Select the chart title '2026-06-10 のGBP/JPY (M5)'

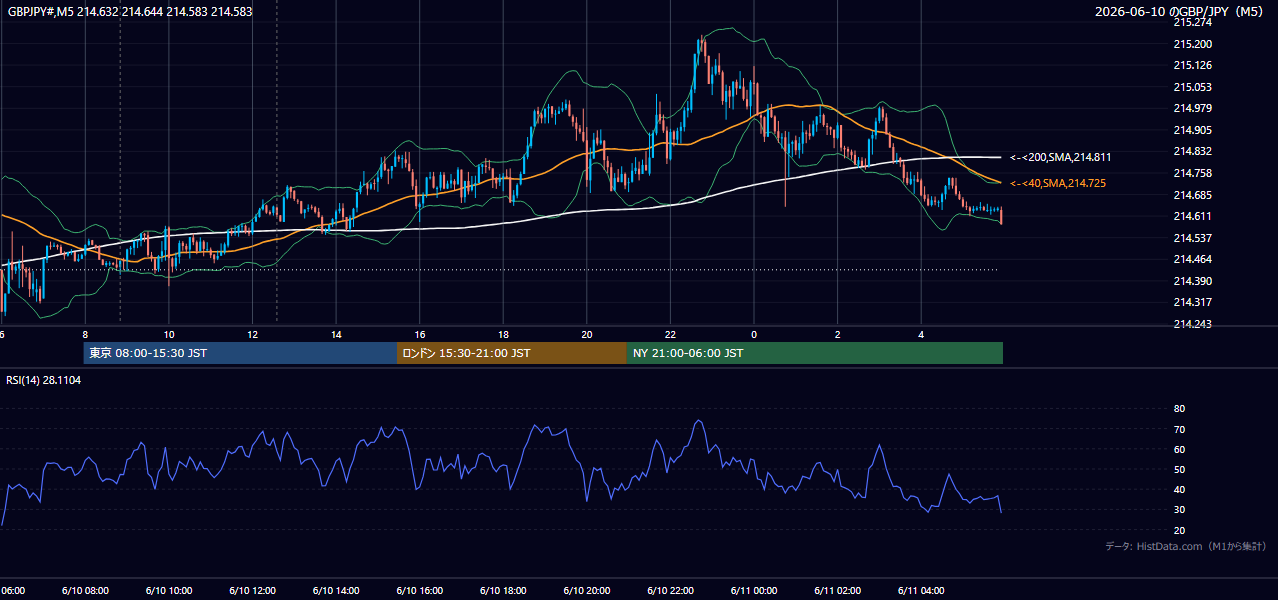[1180, 12]
